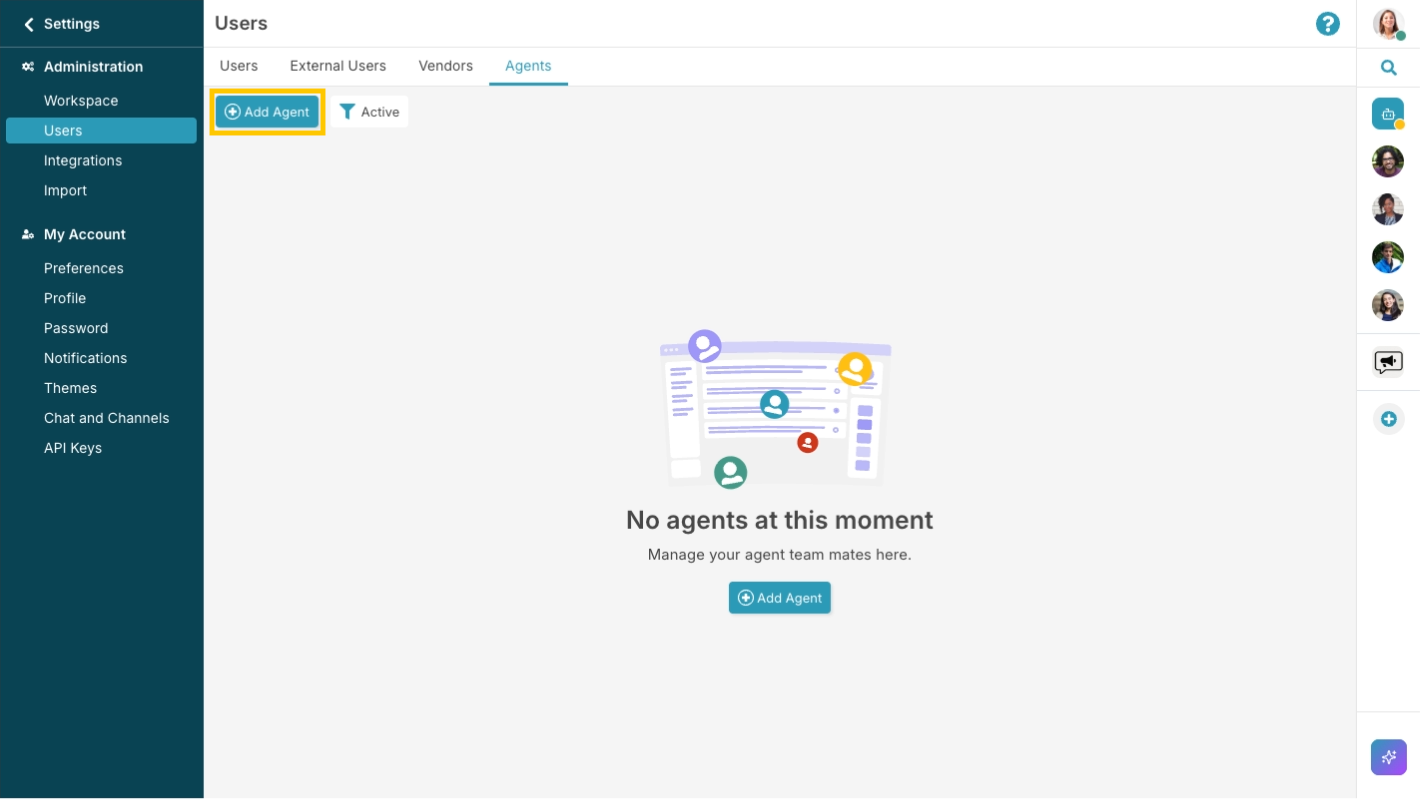
Task: Click the search magnifier icon
Action: [x=1388, y=68]
